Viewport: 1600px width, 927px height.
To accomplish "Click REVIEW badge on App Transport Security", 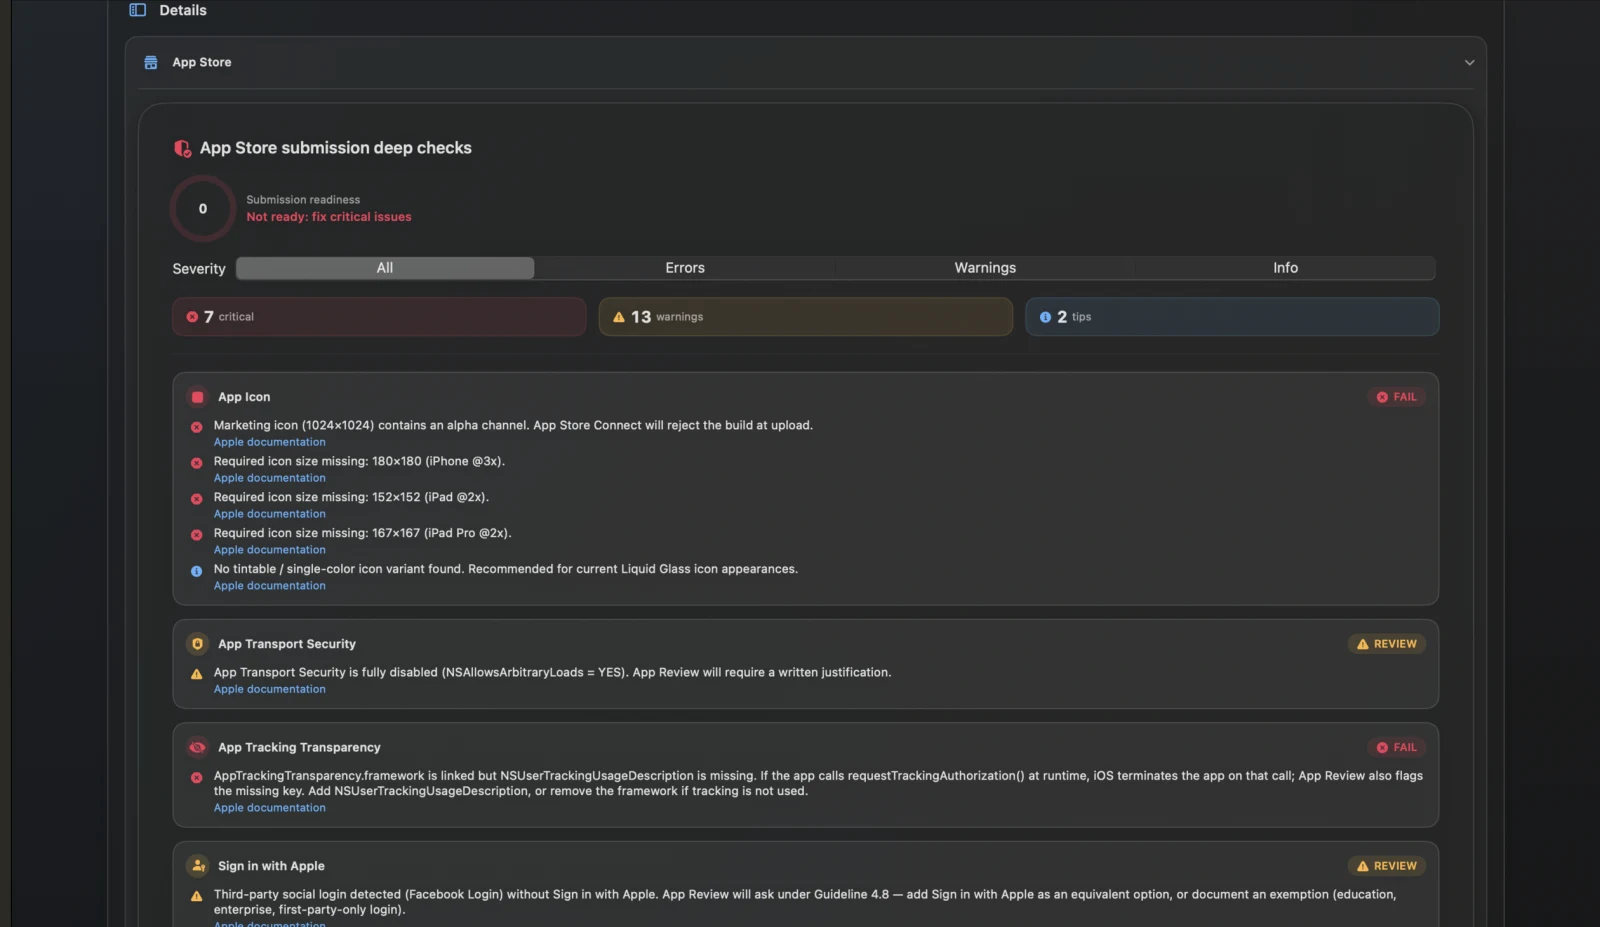I will click(1387, 644).
